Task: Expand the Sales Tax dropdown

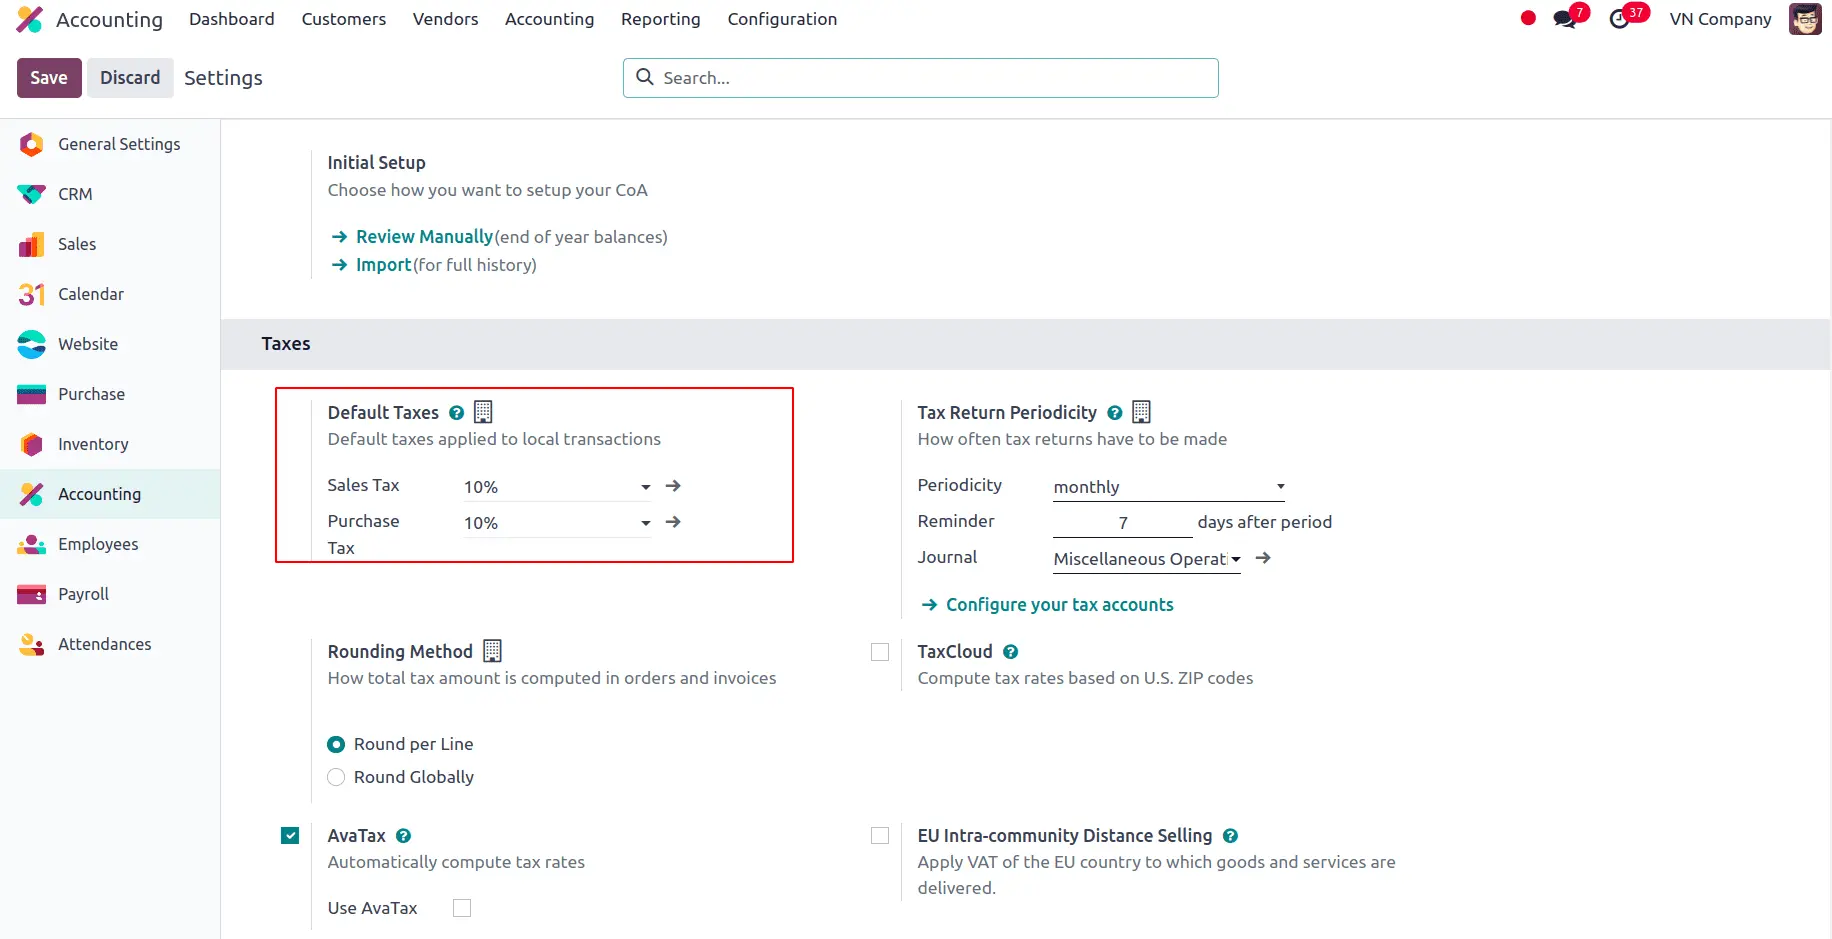Action: 645,487
